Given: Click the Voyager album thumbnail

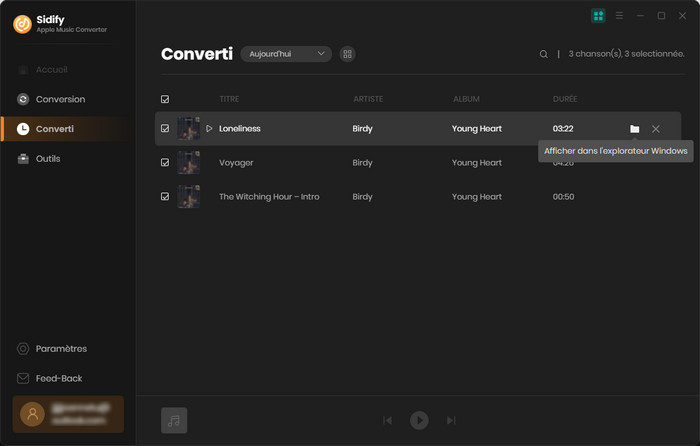Looking at the screenshot, I should (x=189, y=163).
